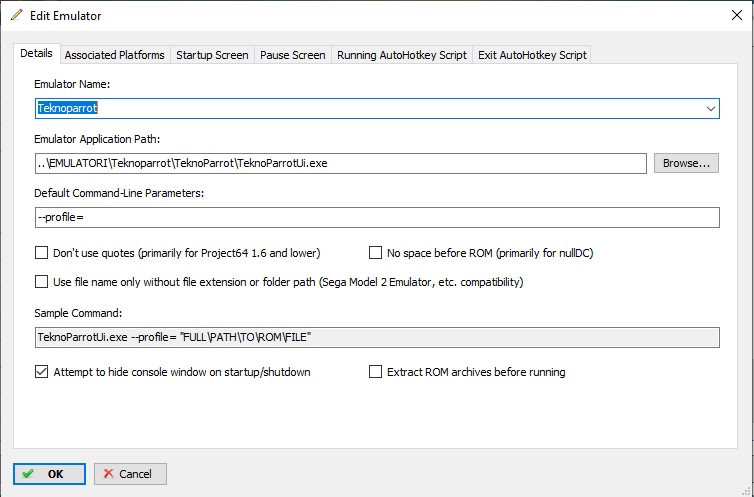Enable Use file name only without extension checkbox
This screenshot has height=497, width=754.
coord(41,282)
